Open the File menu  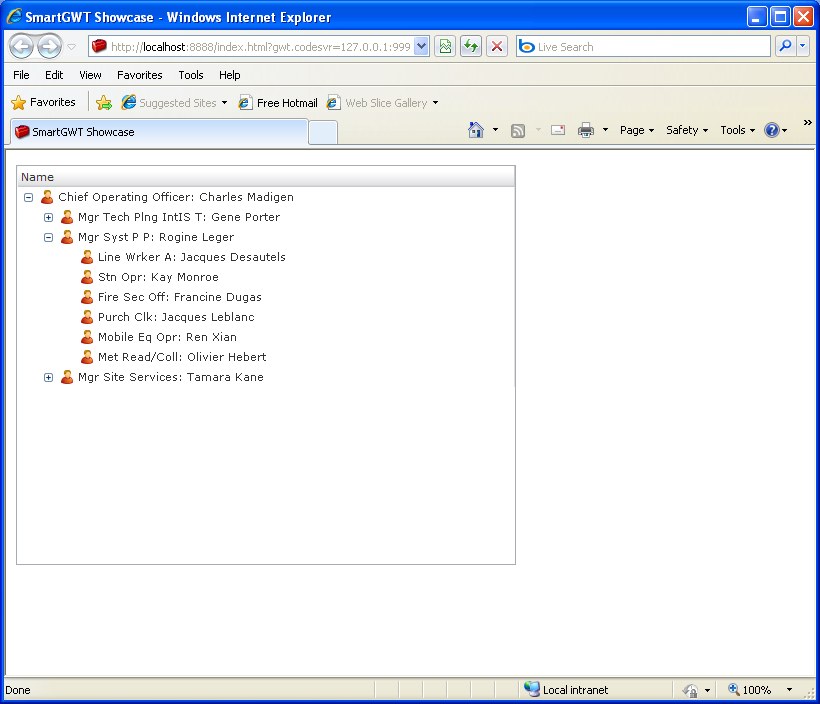click(21, 75)
